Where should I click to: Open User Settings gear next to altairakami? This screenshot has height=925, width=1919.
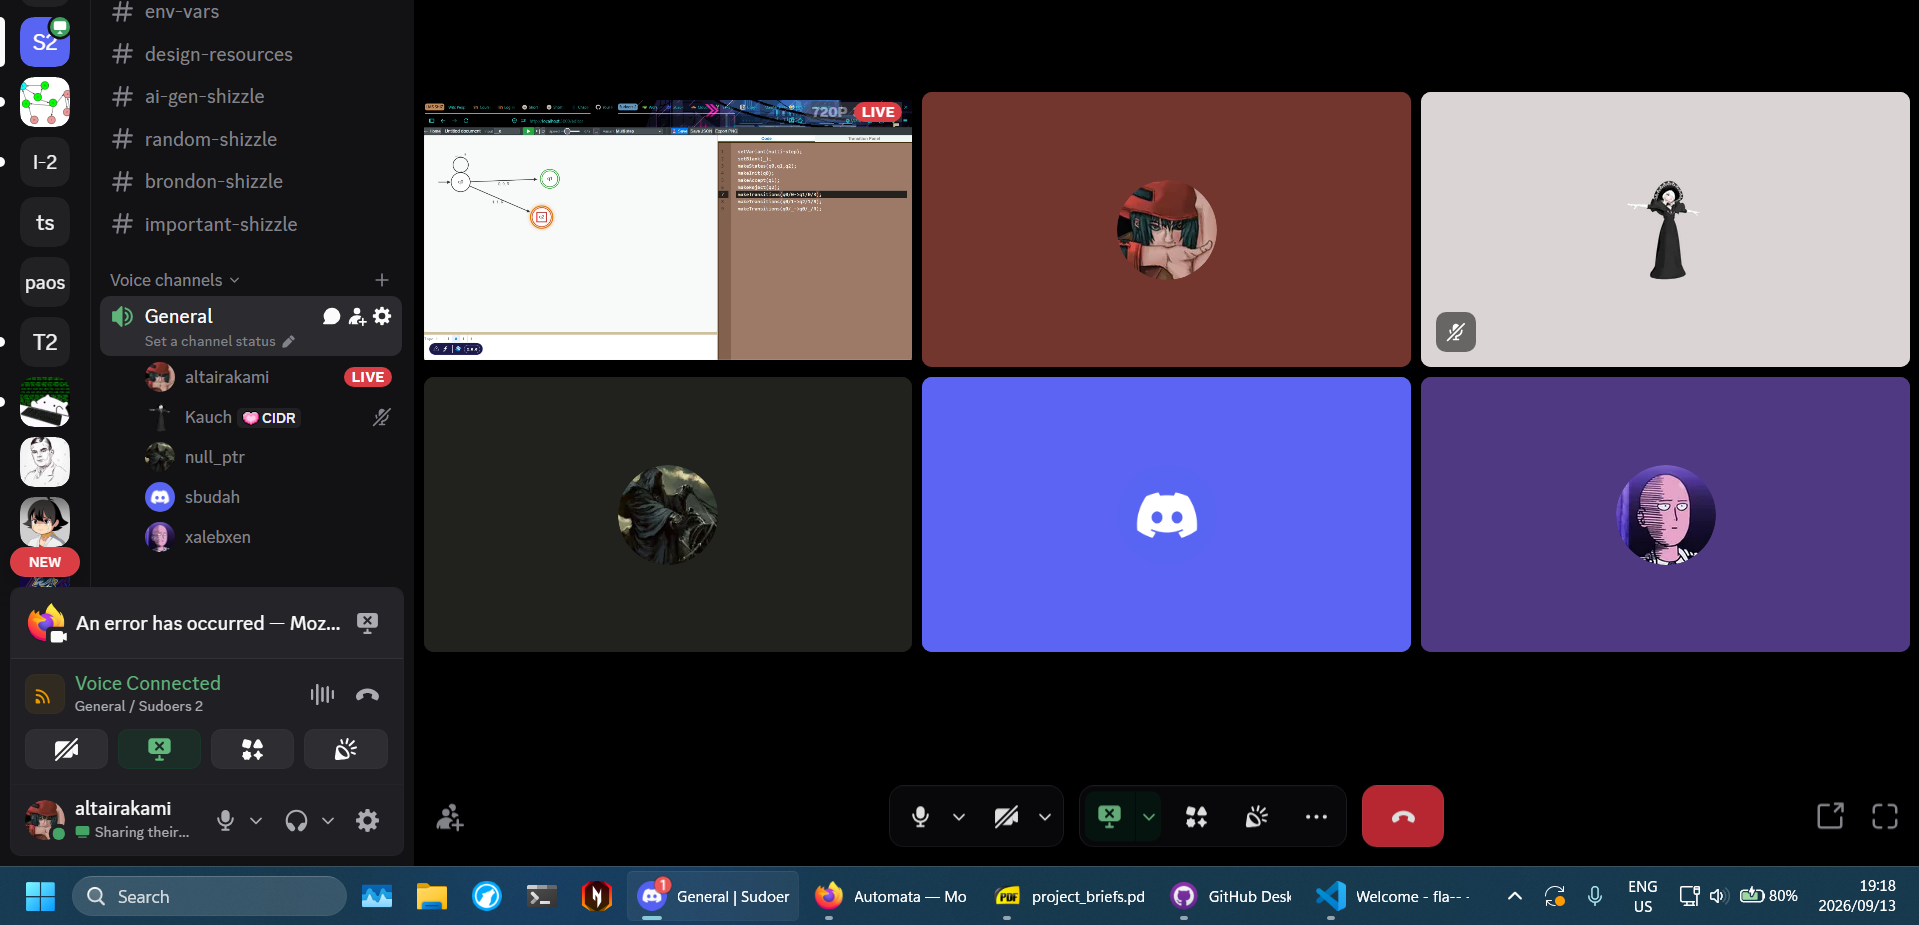367,820
